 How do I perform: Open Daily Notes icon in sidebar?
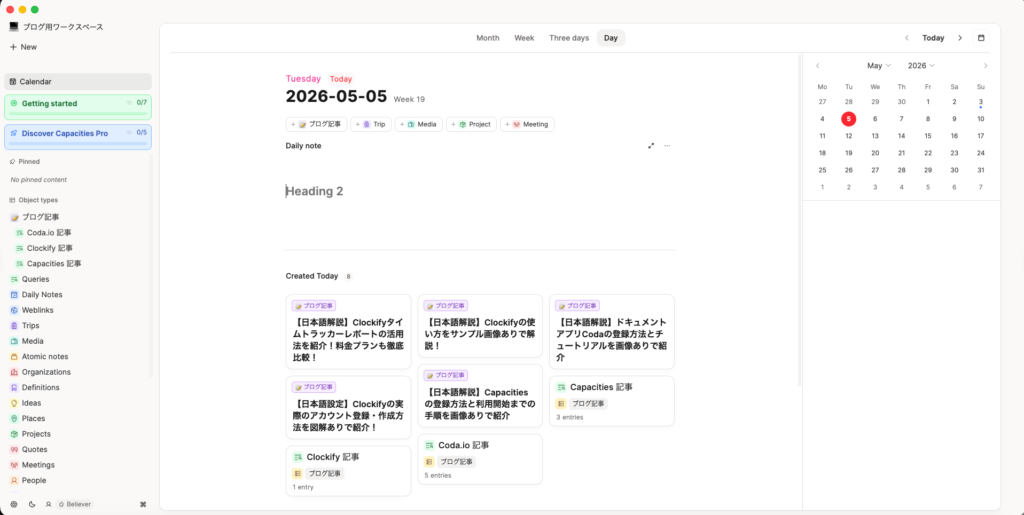point(14,294)
